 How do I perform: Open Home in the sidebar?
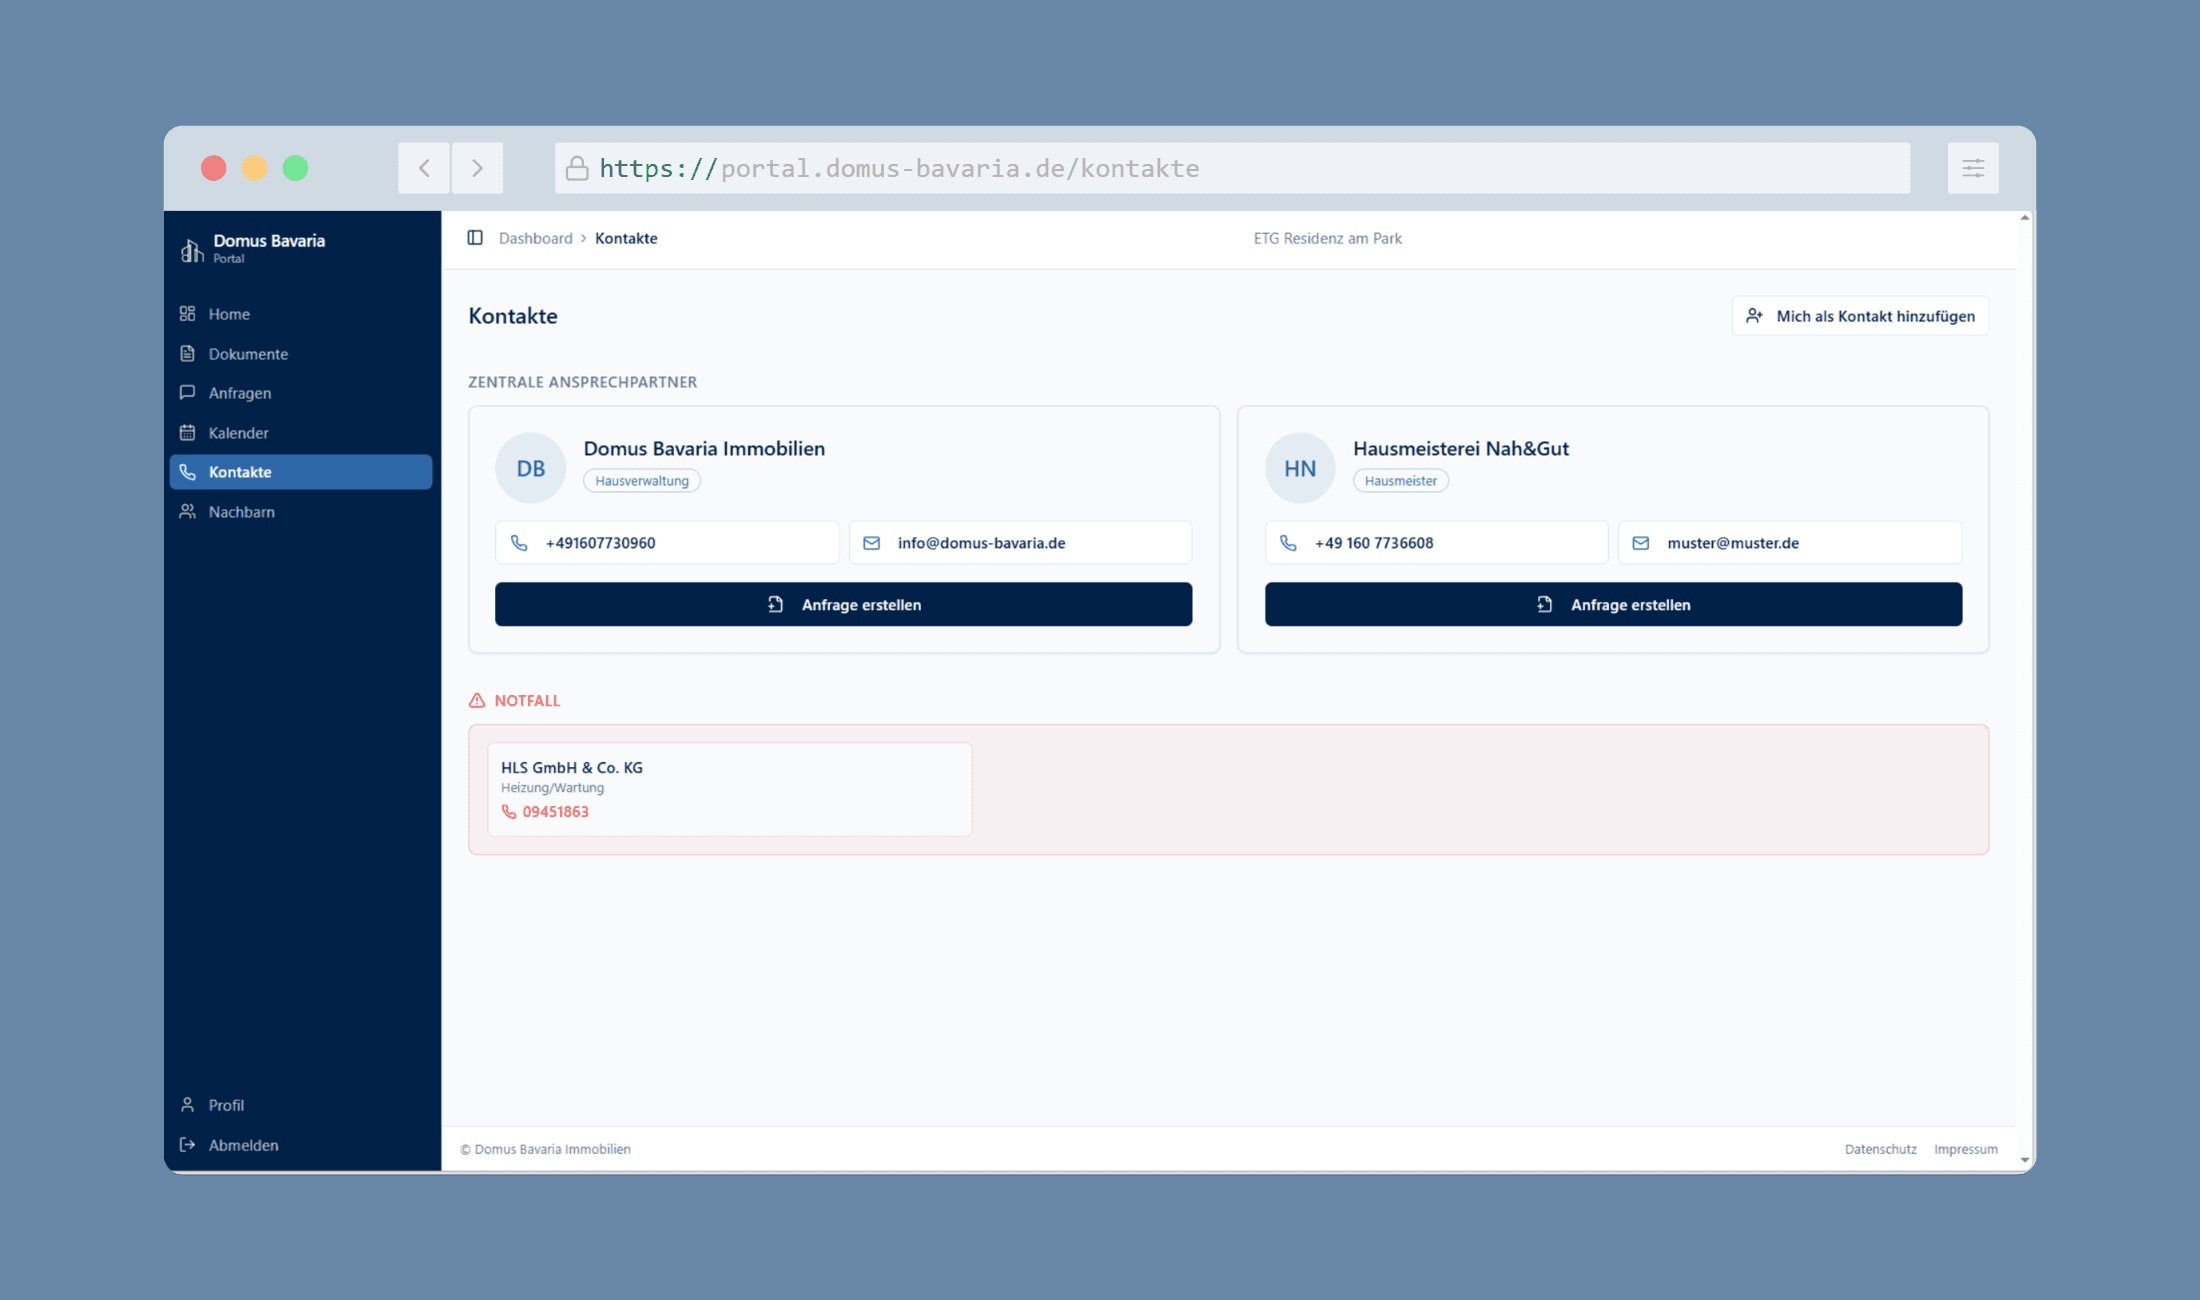301,314
